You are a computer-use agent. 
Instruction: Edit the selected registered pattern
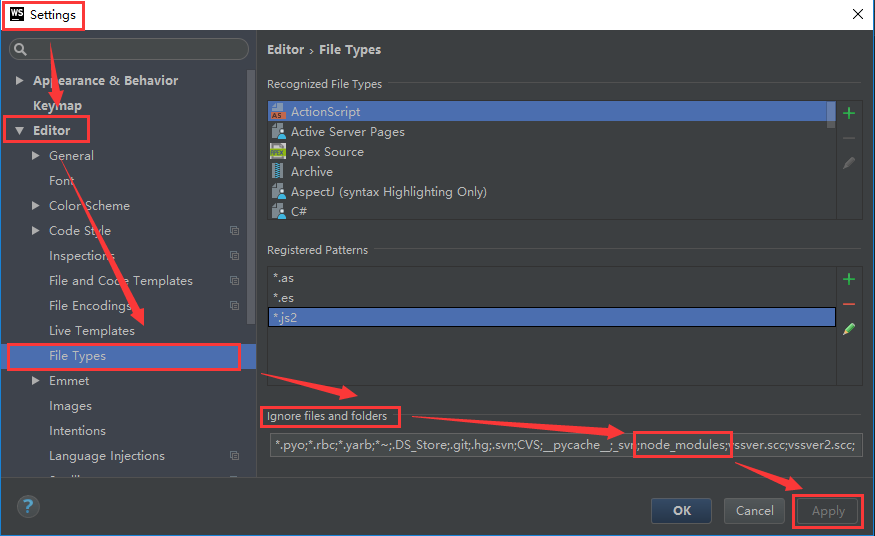849,329
